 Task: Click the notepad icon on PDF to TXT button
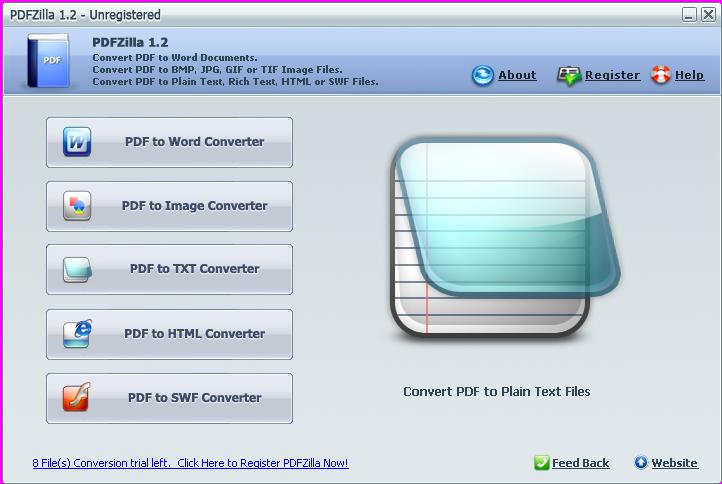click(77, 269)
